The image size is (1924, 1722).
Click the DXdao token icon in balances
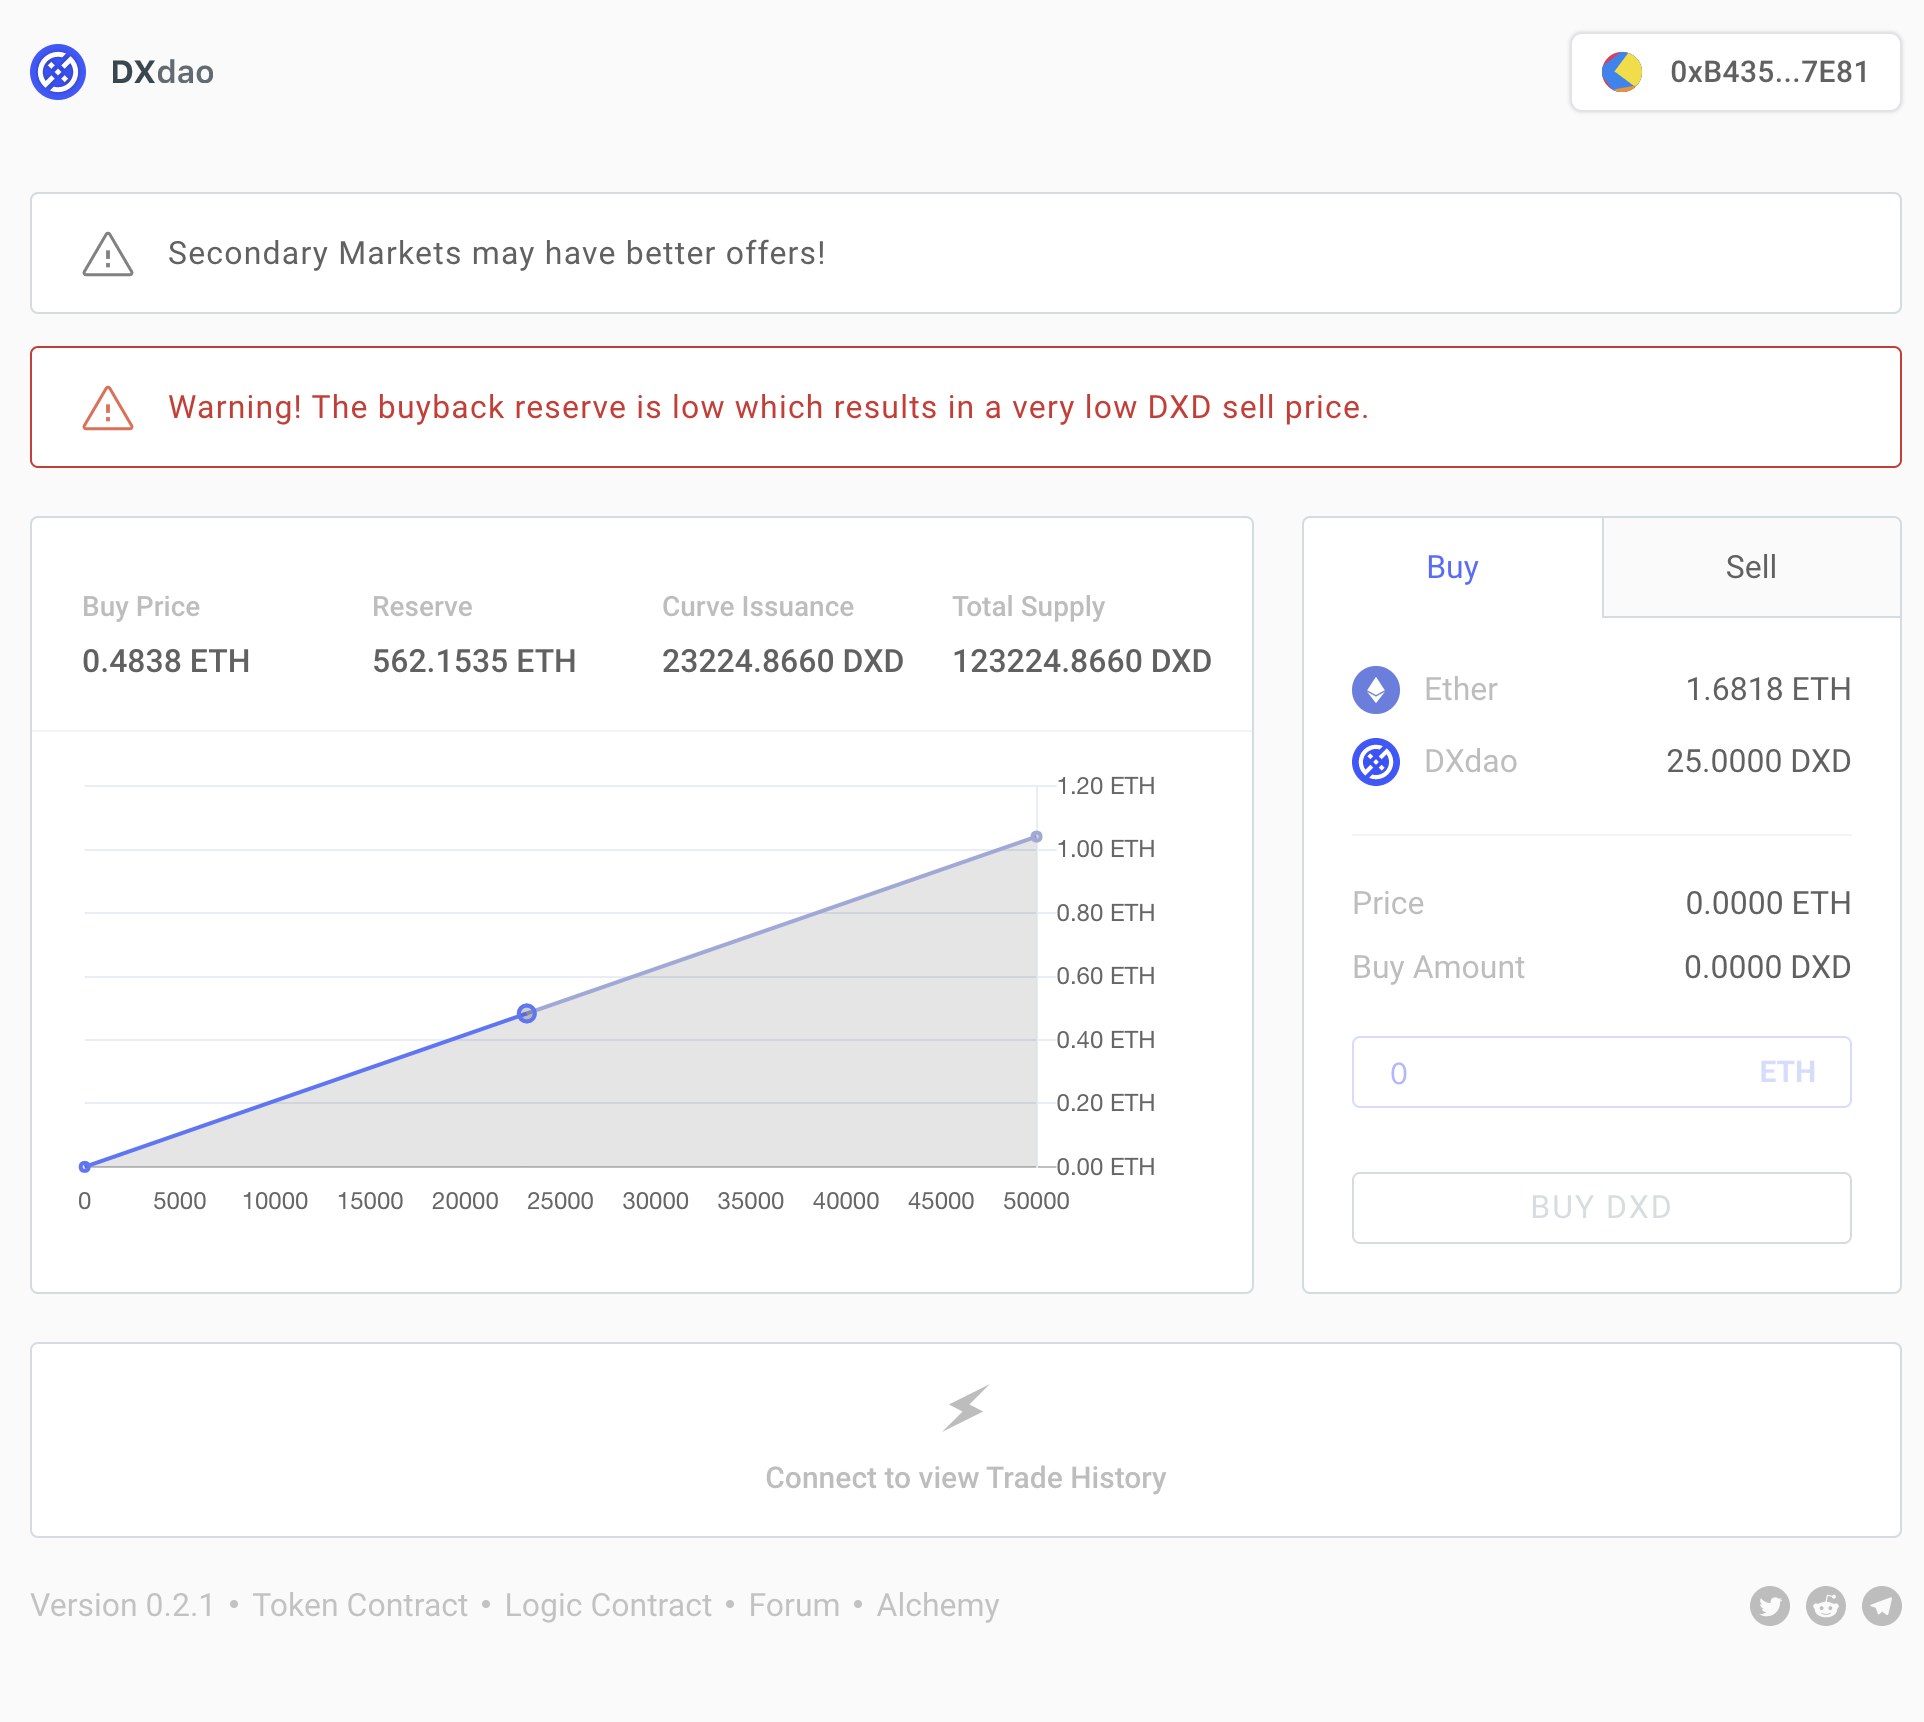[1376, 762]
